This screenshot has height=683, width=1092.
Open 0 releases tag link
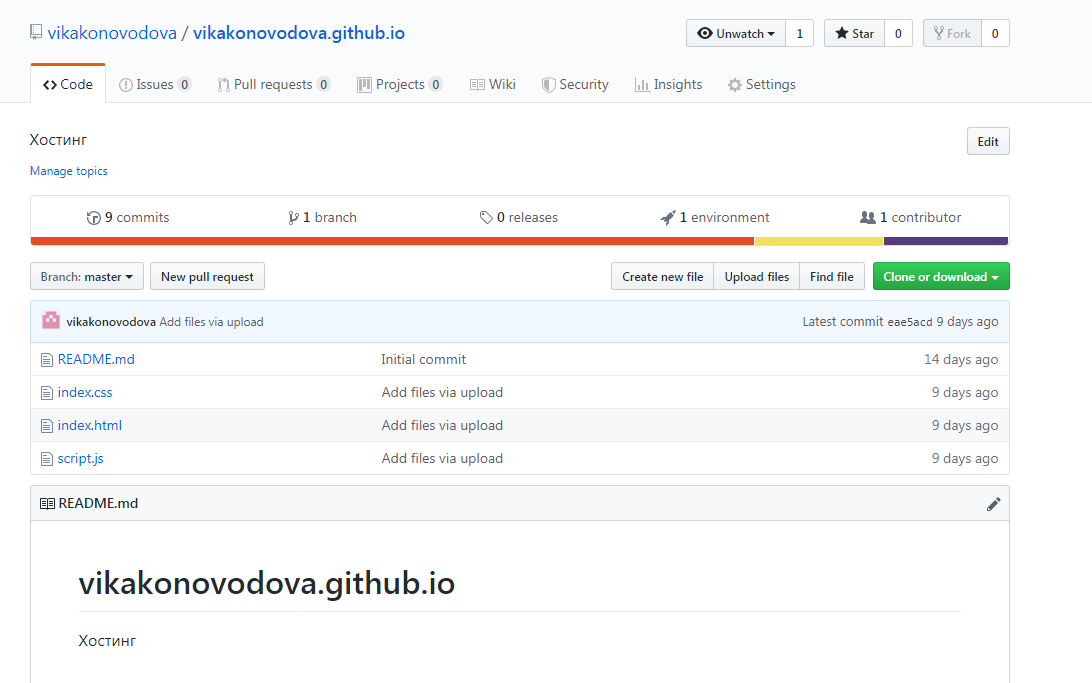pos(519,217)
